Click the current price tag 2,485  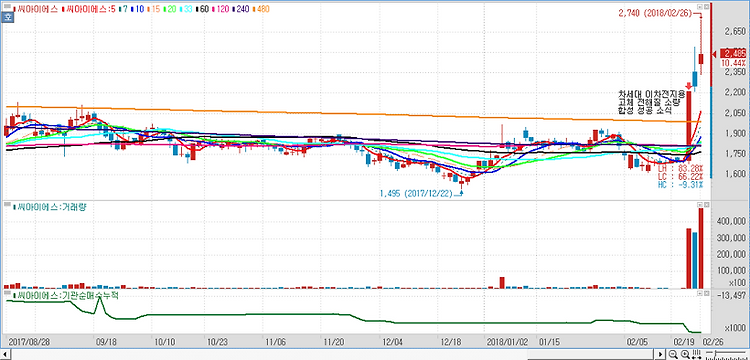[732, 53]
